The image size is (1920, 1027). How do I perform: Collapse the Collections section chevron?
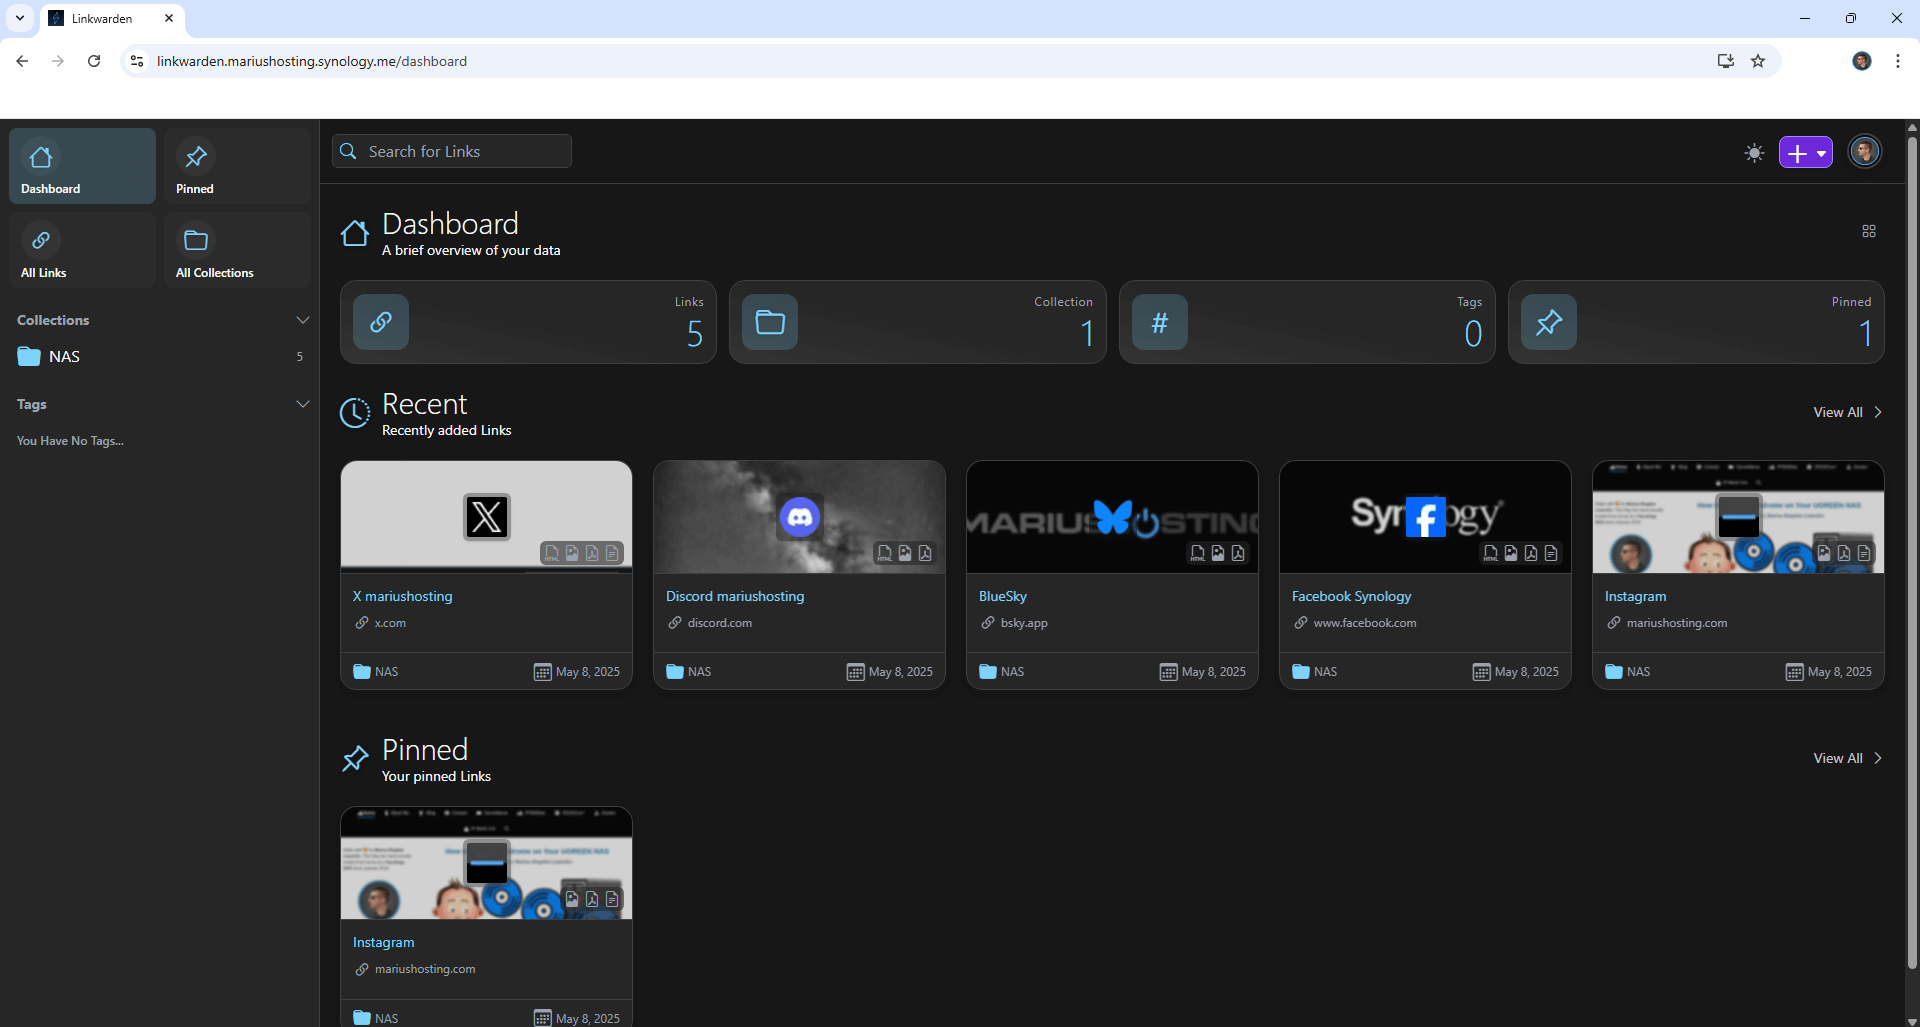(303, 320)
